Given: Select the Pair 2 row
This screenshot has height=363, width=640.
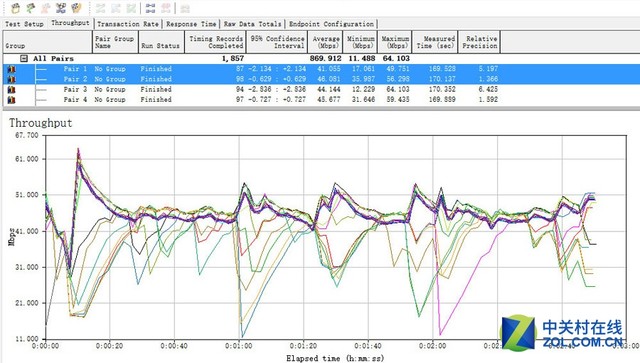Looking at the screenshot, I should pyautogui.click(x=320, y=79).
